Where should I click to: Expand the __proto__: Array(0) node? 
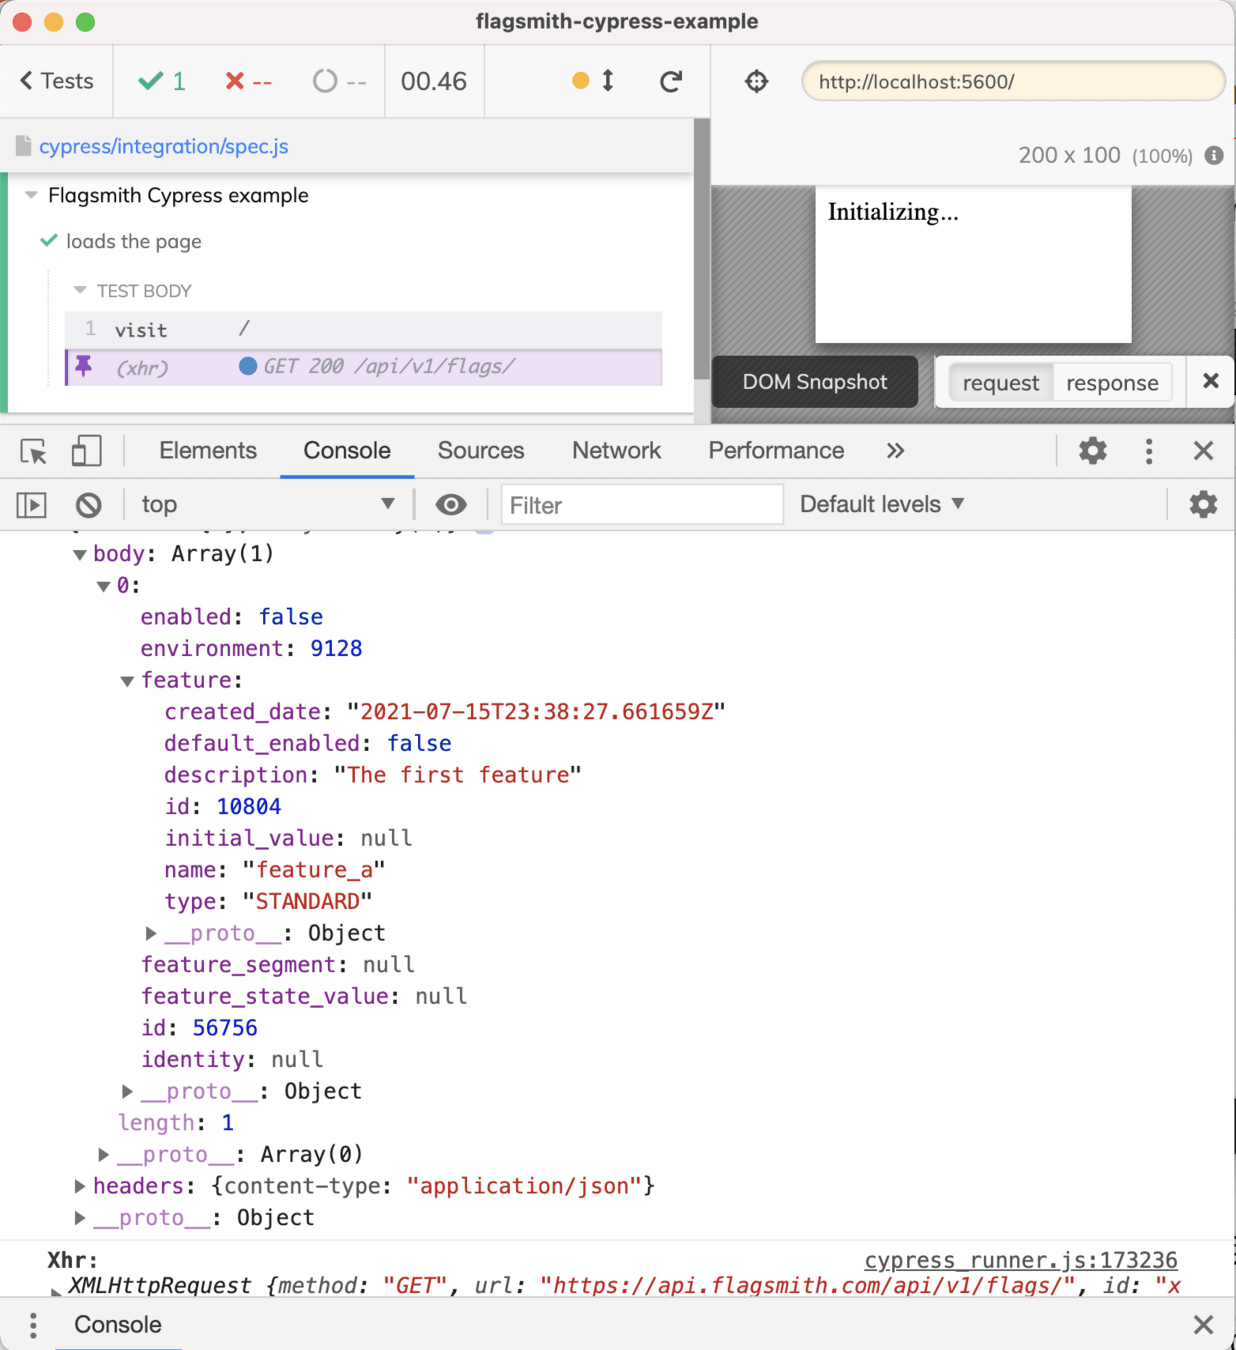pyautogui.click(x=103, y=1154)
